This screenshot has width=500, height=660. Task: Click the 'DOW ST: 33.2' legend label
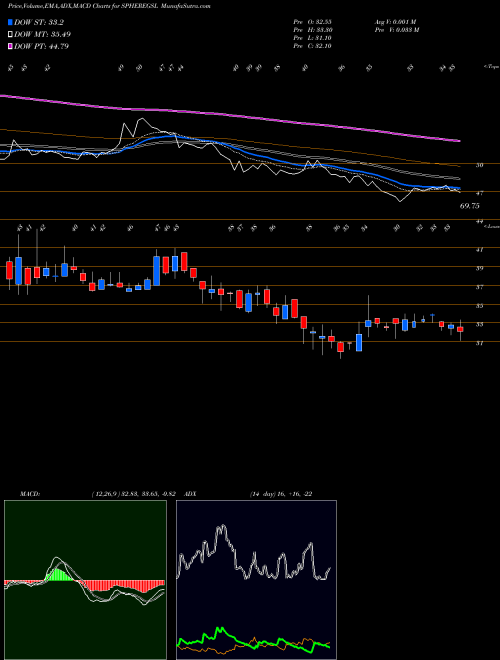39,23
